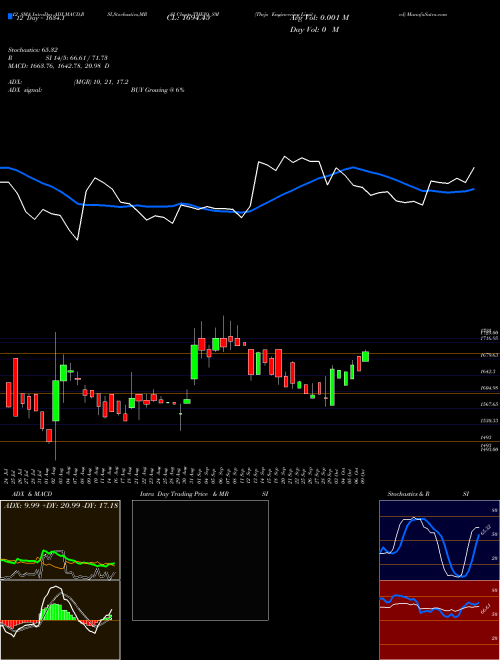Click the 'SI 14/3: 66.61 / 71.73' readout
Image resolution: width=500 pixels, height=660 pixels.
(x=77, y=58)
